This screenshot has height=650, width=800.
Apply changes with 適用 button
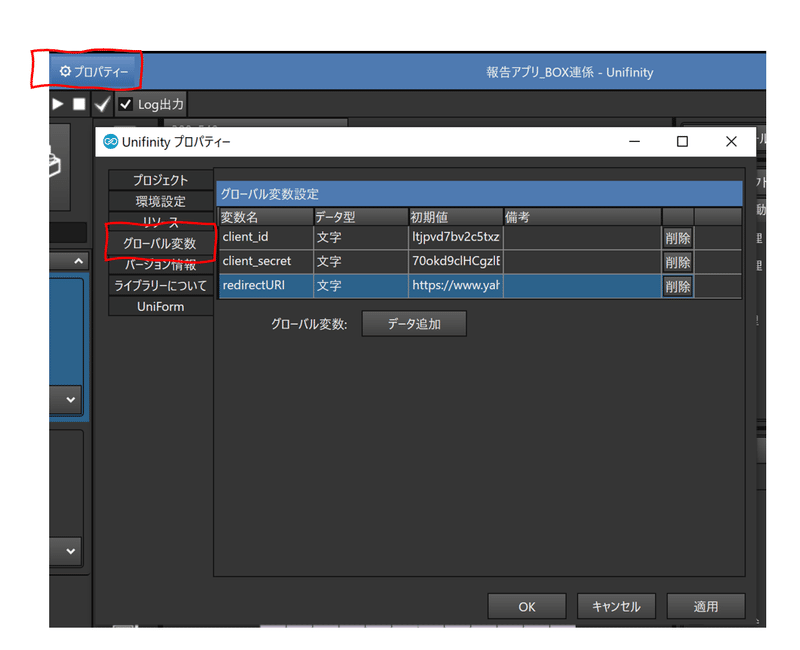[706, 606]
